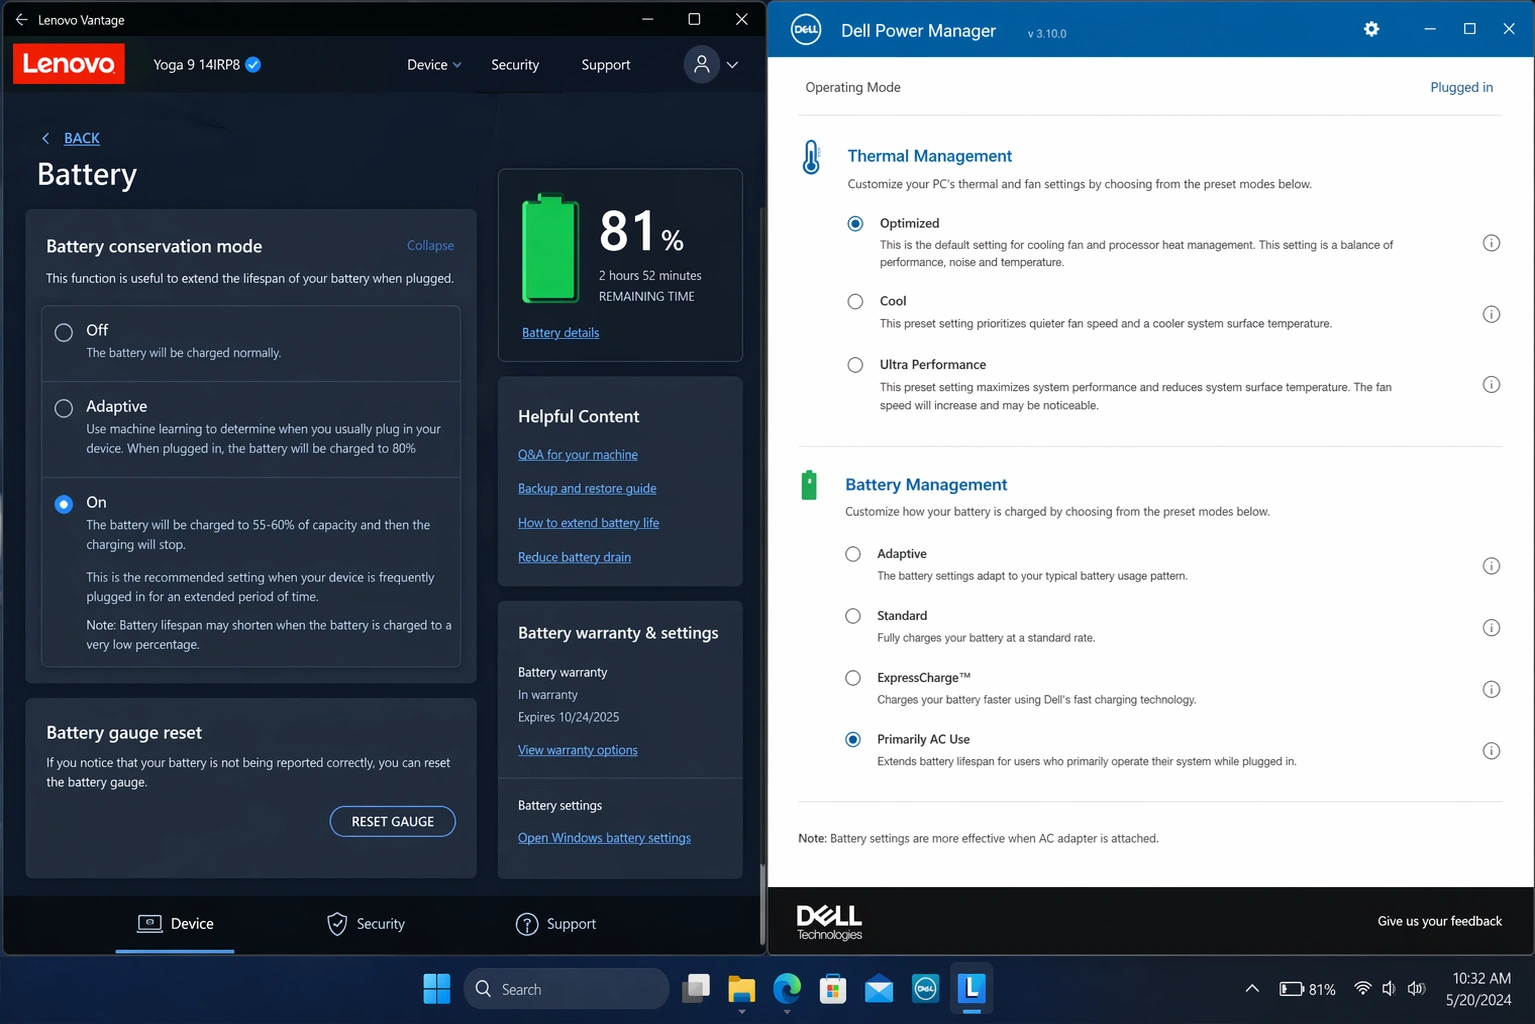
Task: Expand the Device dropdown menu
Action: [434, 65]
